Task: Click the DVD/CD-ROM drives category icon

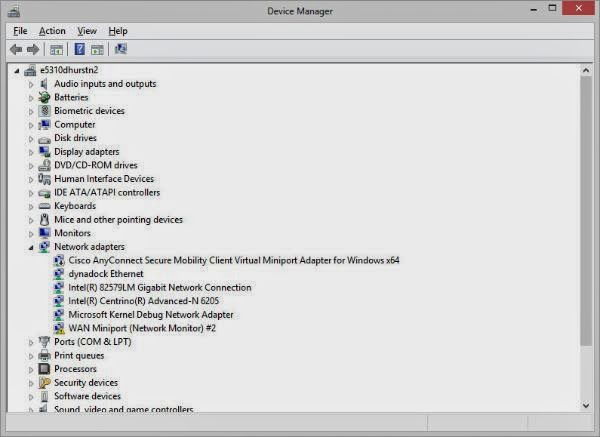Action: (44, 165)
